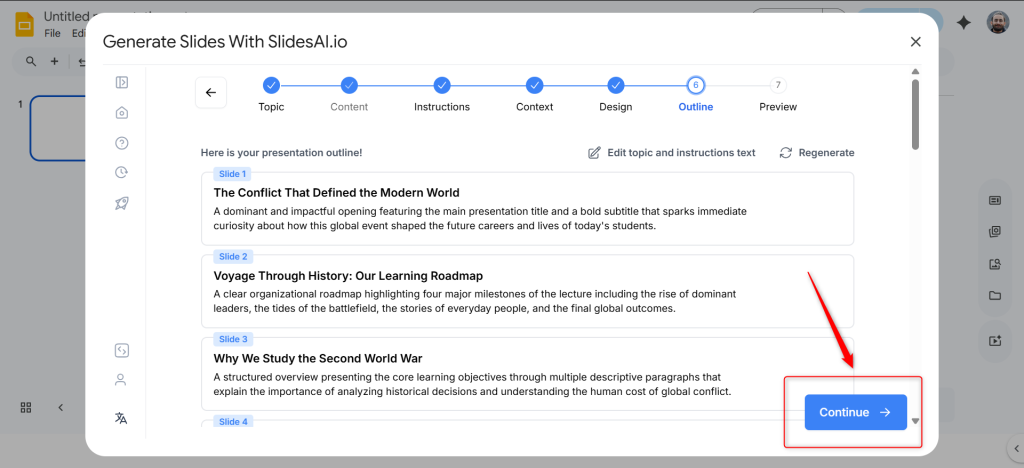Open the history clock icon
The width and height of the screenshot is (1024, 468).
121,172
